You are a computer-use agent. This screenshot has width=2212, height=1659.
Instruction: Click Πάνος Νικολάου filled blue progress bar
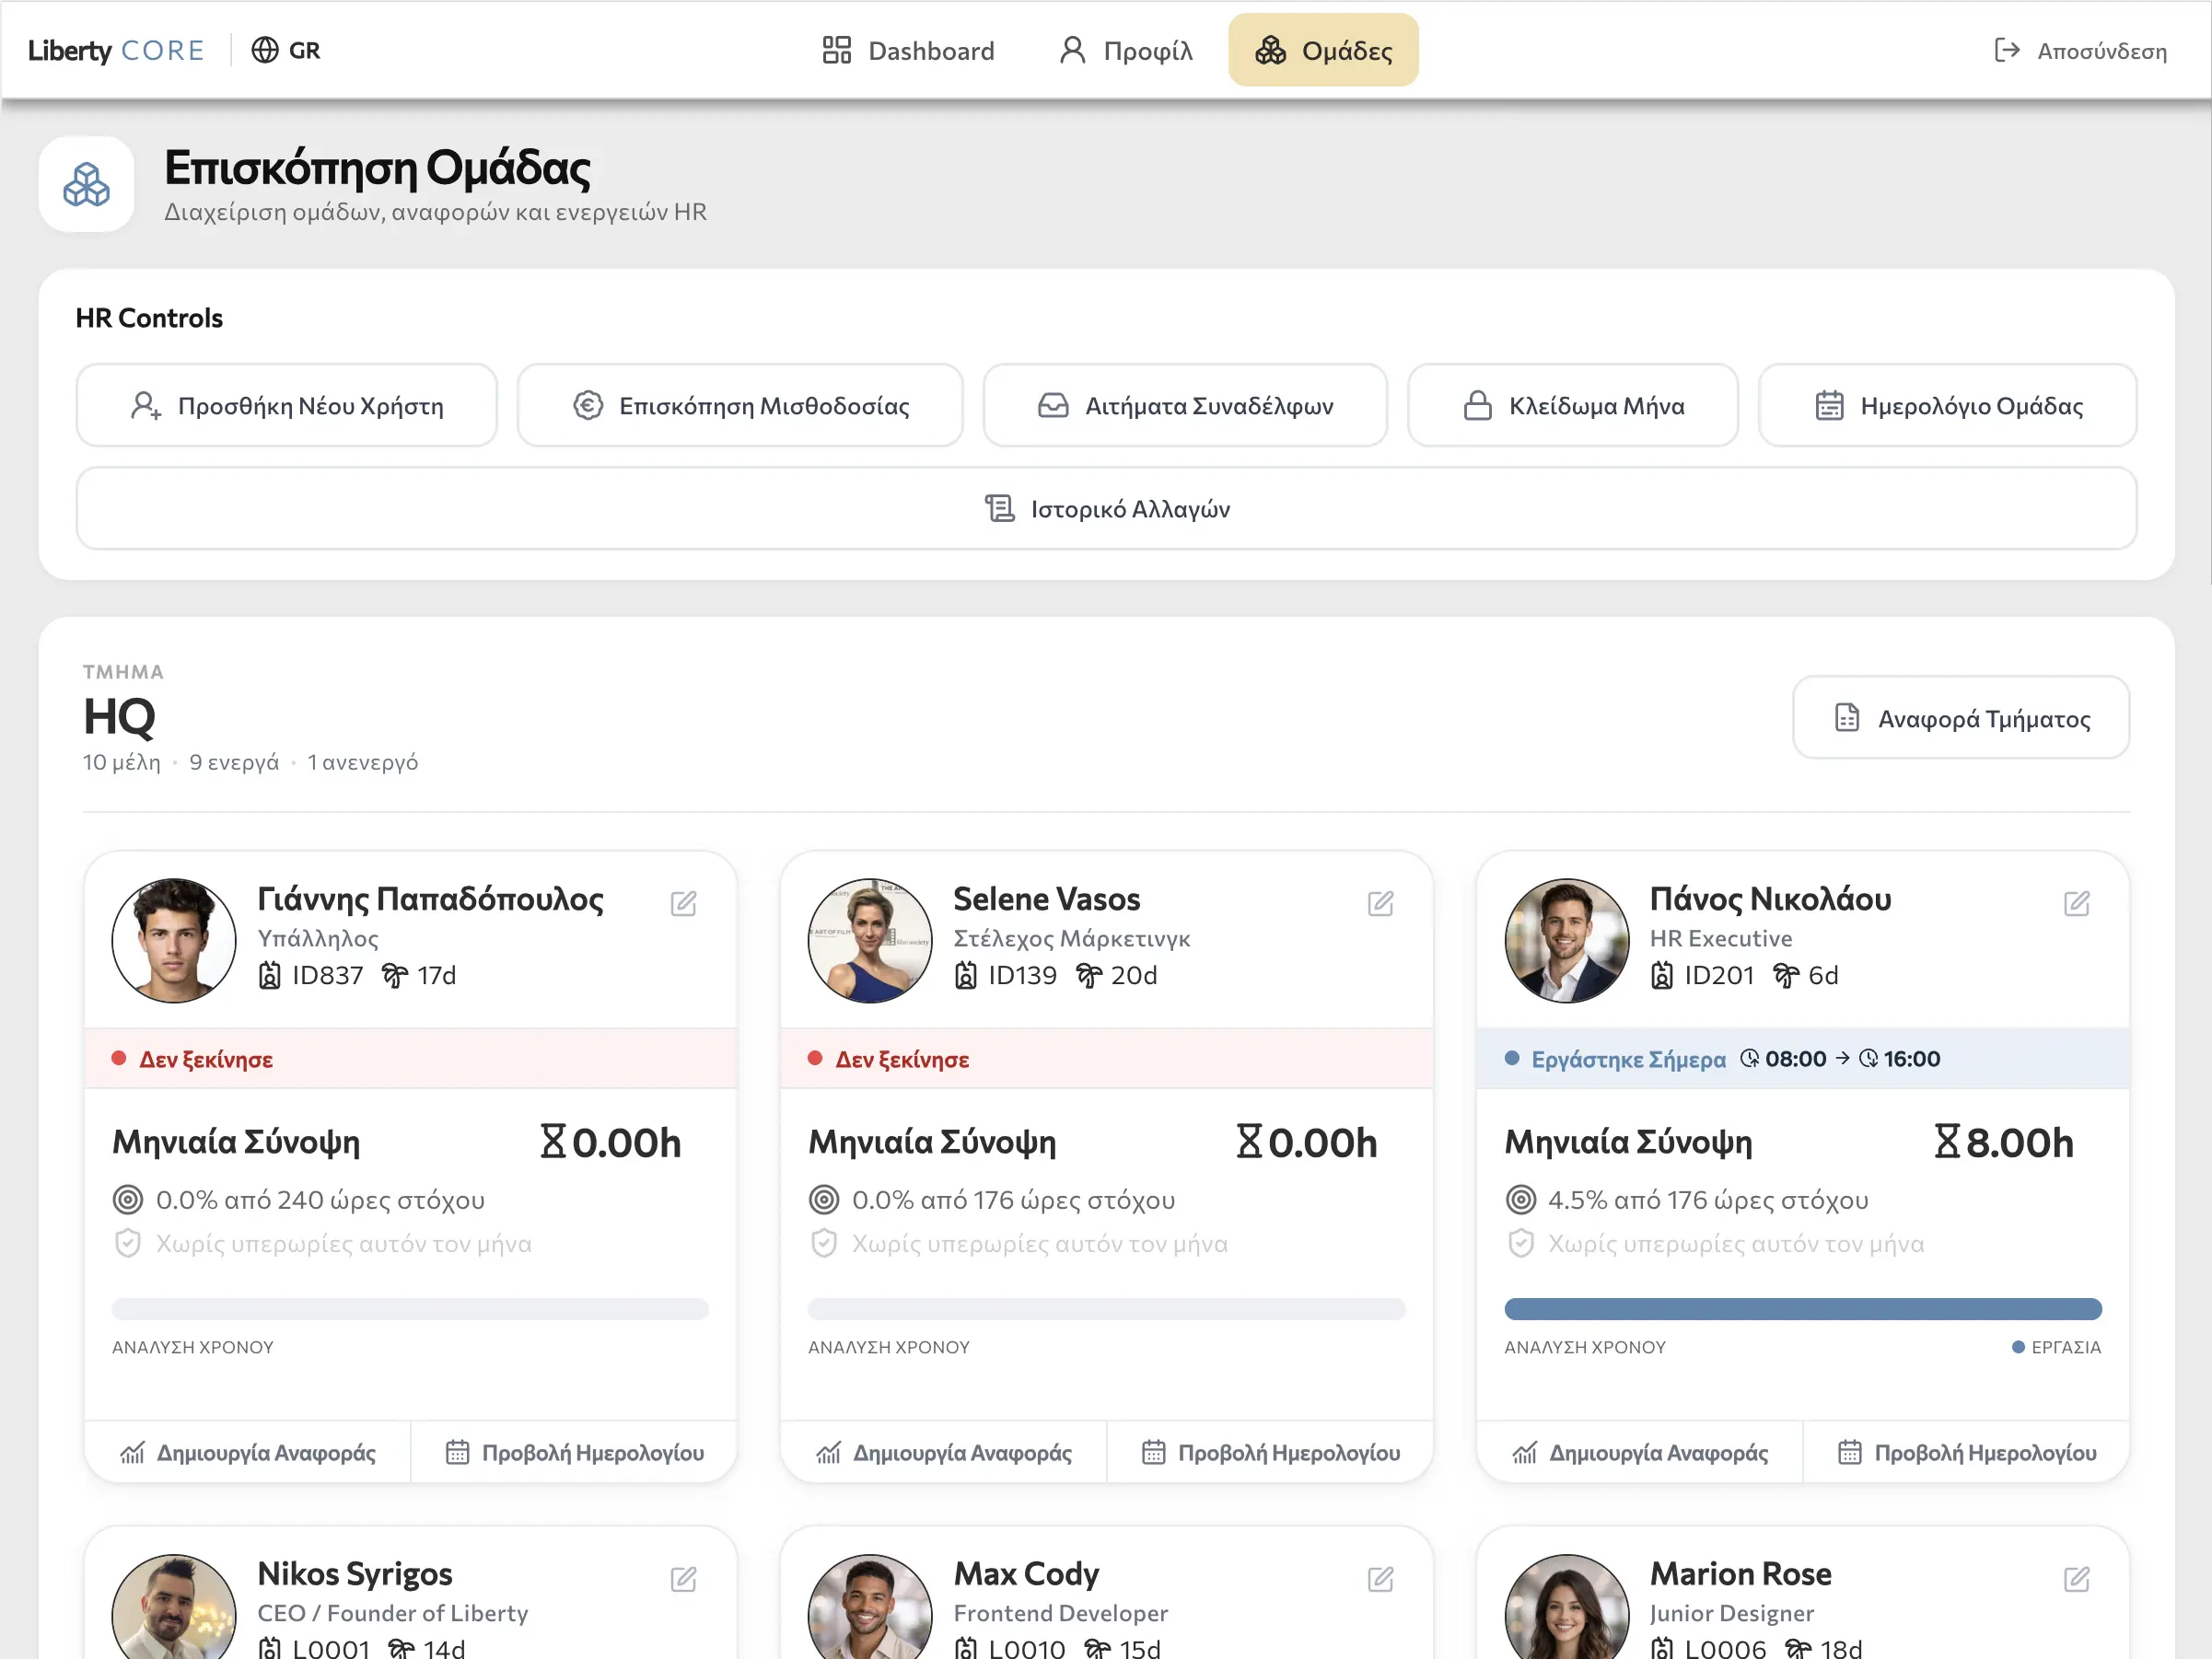1803,1309
